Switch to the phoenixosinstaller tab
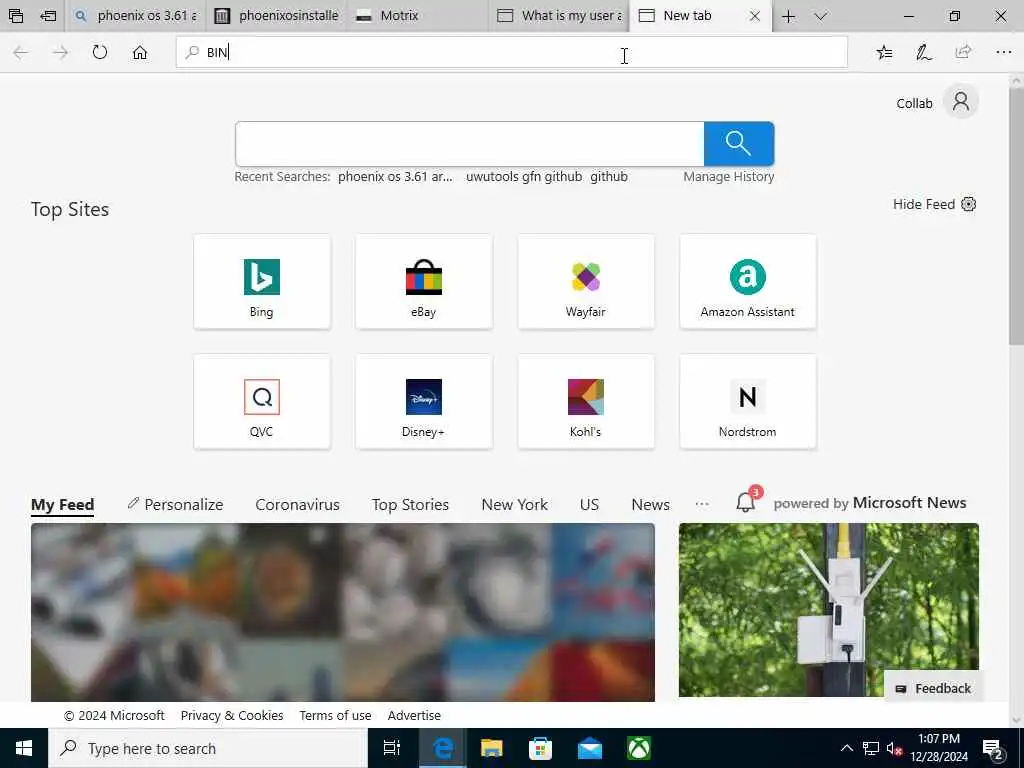This screenshot has width=1024, height=768. [x=276, y=16]
